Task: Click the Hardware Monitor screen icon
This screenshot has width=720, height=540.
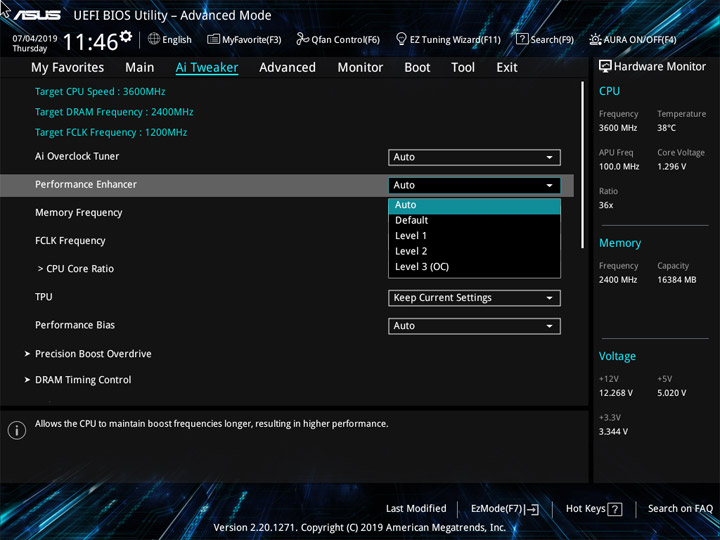Action: click(605, 67)
